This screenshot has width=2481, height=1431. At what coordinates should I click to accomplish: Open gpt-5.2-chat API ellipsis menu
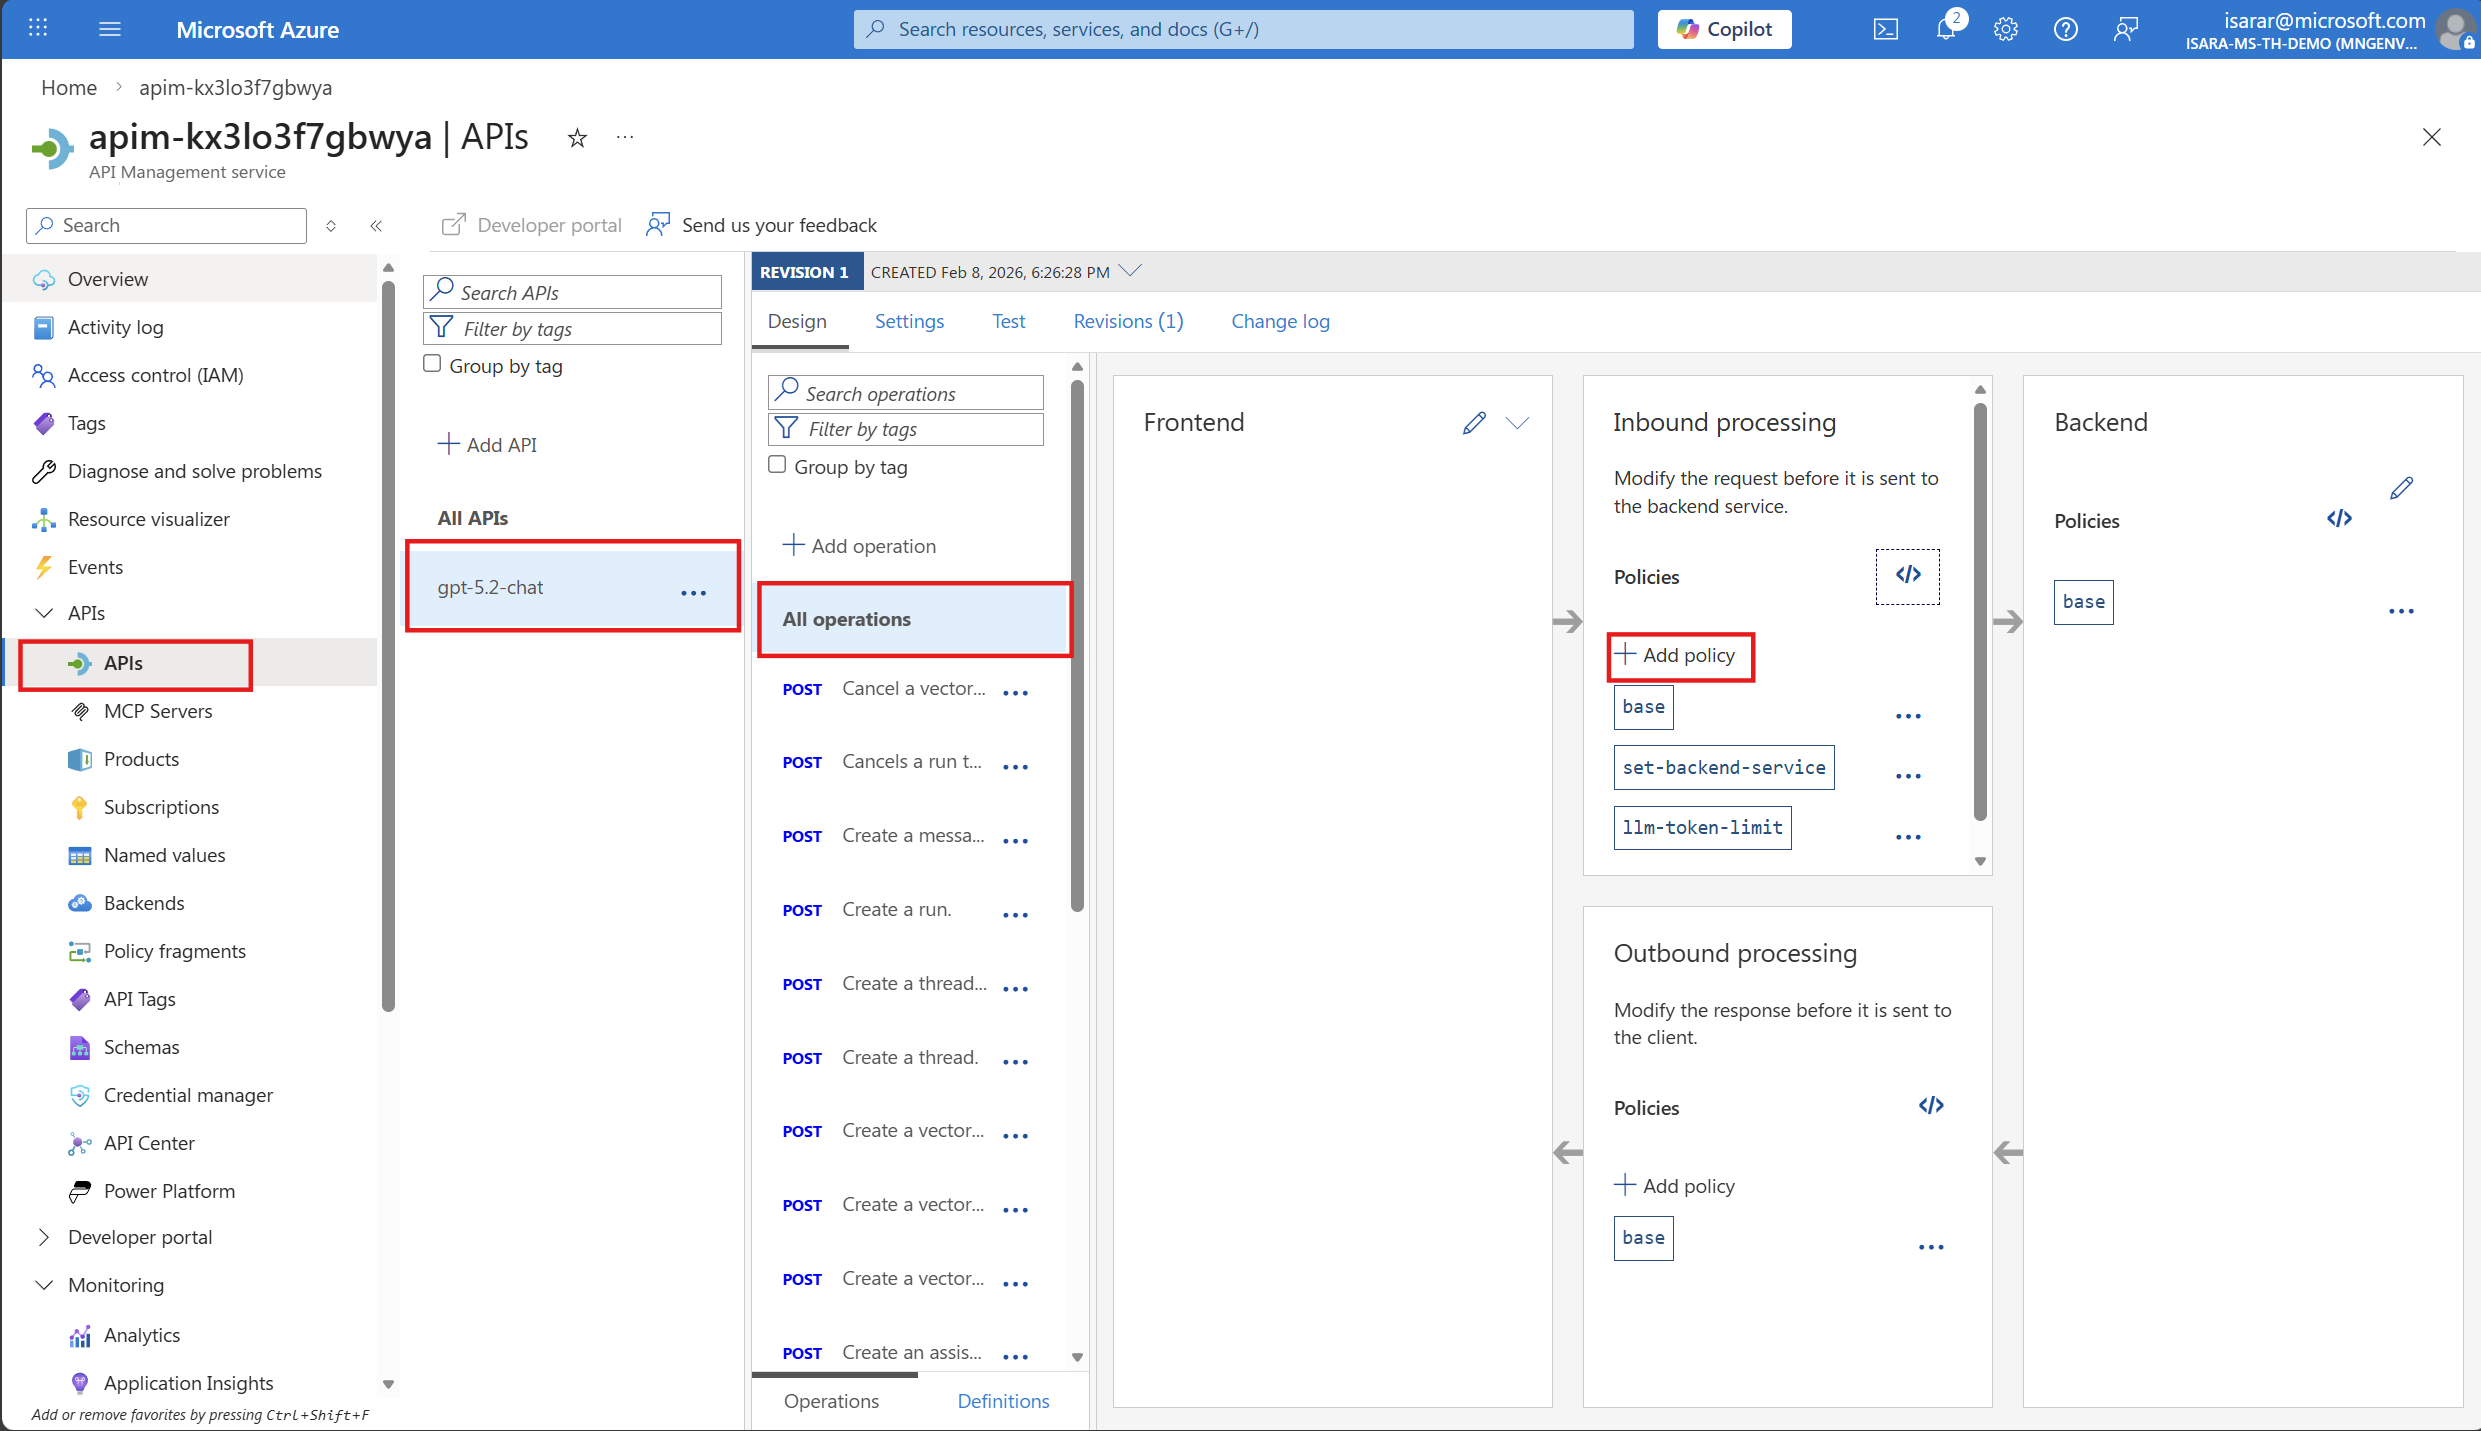[x=693, y=593]
